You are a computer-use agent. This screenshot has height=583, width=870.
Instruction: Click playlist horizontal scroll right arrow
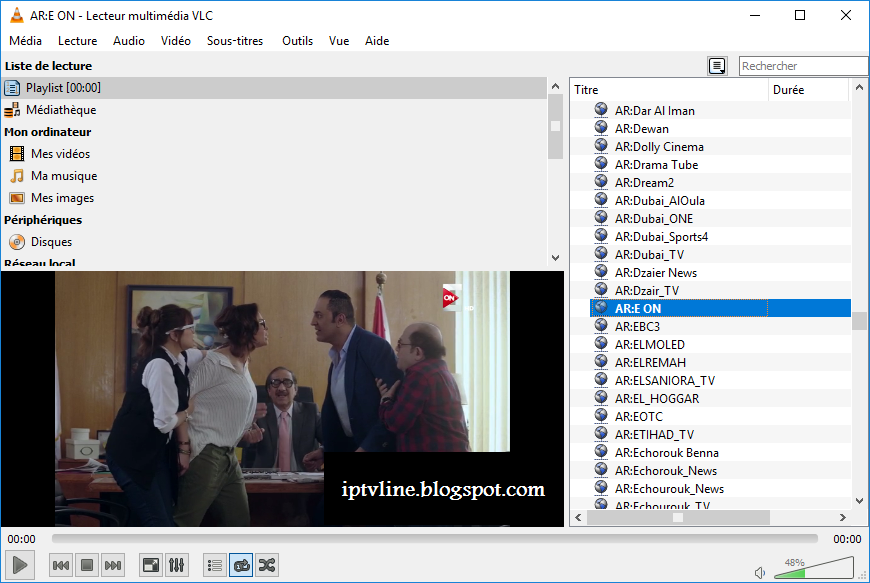tap(843, 518)
